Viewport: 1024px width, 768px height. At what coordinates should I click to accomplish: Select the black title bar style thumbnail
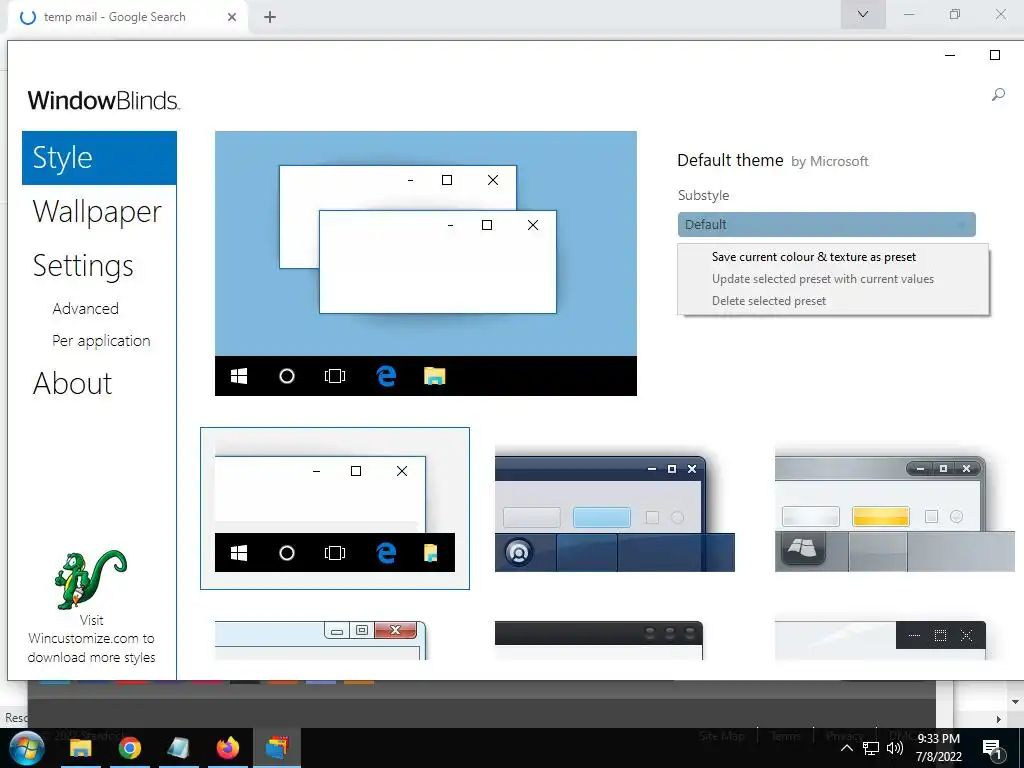599,640
